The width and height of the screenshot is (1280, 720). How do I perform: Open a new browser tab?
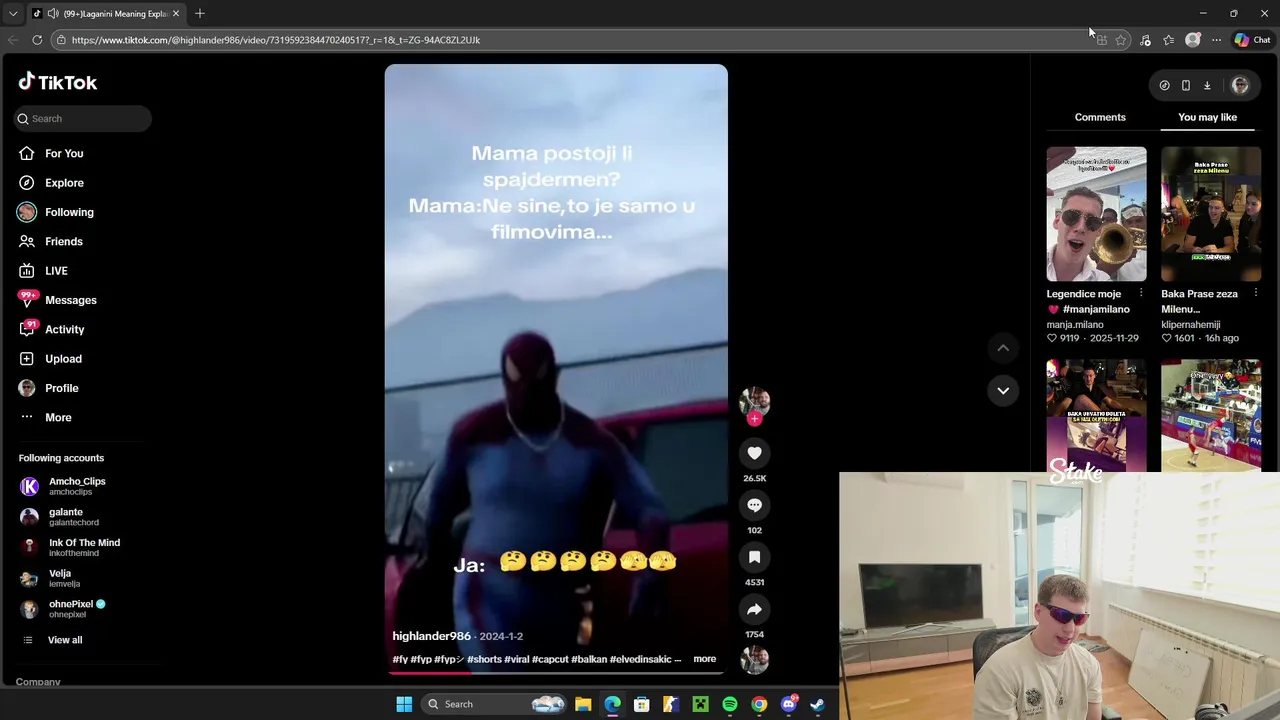click(x=199, y=14)
